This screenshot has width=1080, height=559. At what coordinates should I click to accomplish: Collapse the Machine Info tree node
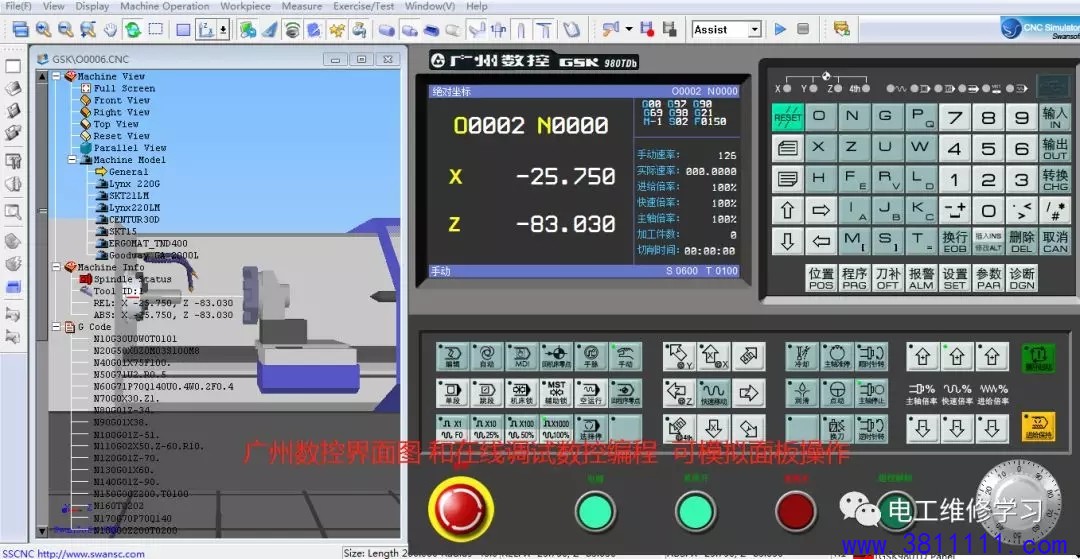tap(56, 267)
